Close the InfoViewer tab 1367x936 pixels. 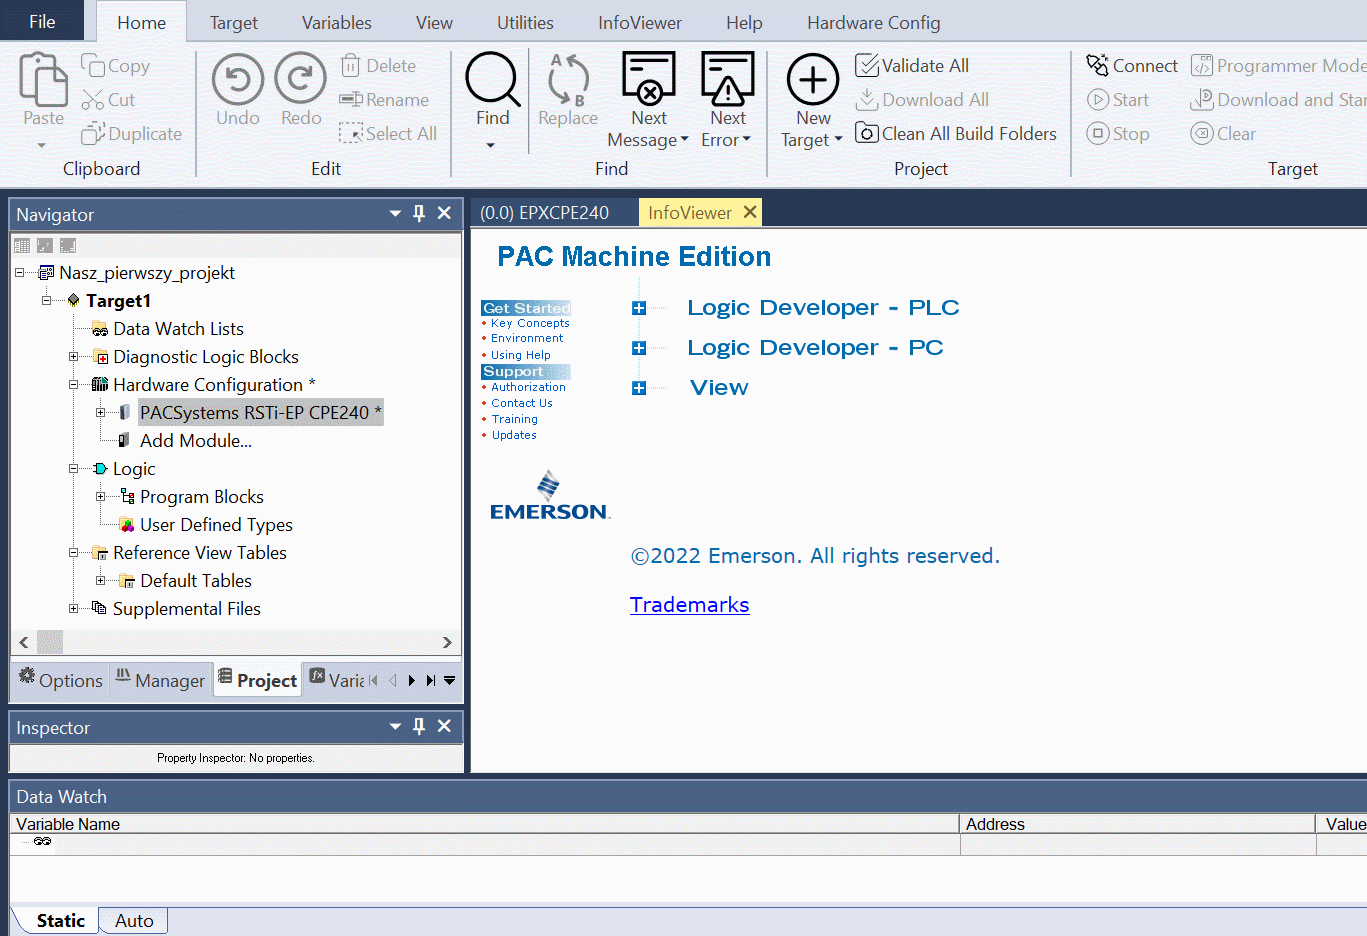(x=750, y=212)
